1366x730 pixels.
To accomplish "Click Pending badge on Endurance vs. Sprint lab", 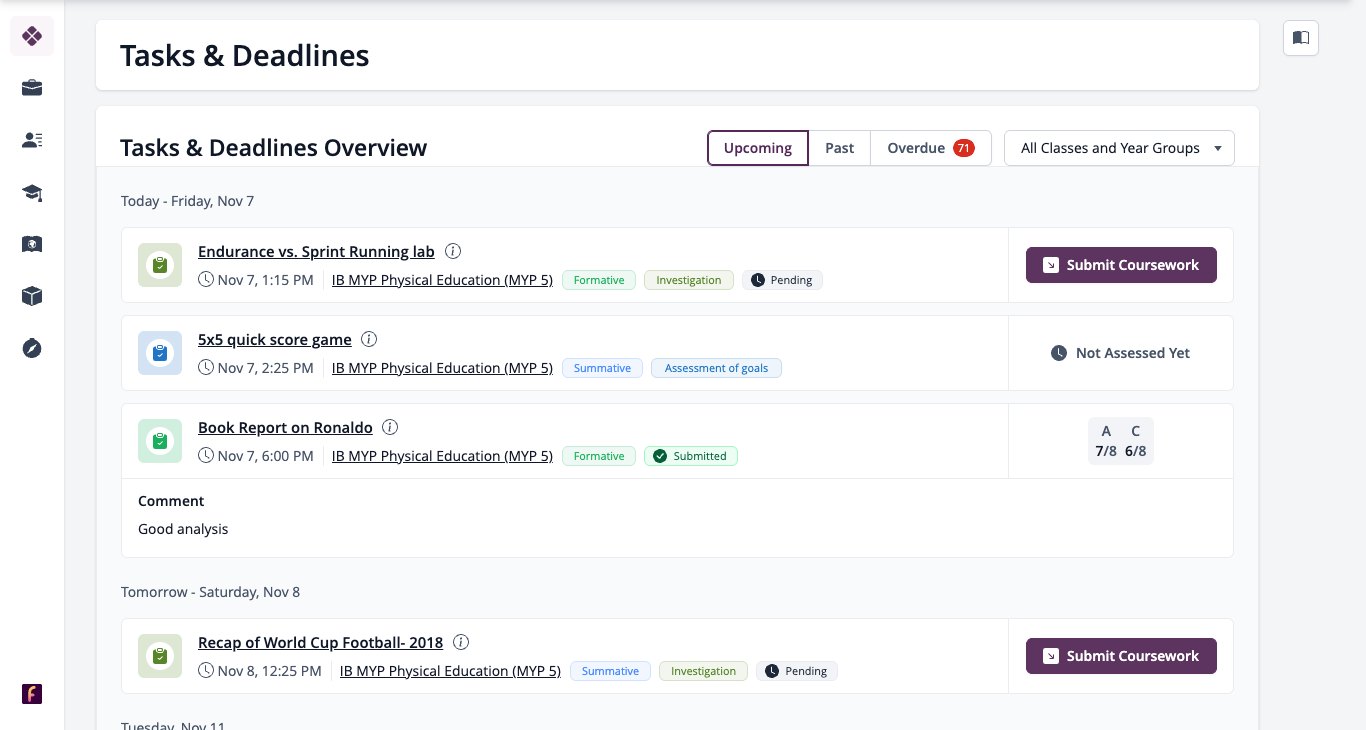I will [x=782, y=280].
